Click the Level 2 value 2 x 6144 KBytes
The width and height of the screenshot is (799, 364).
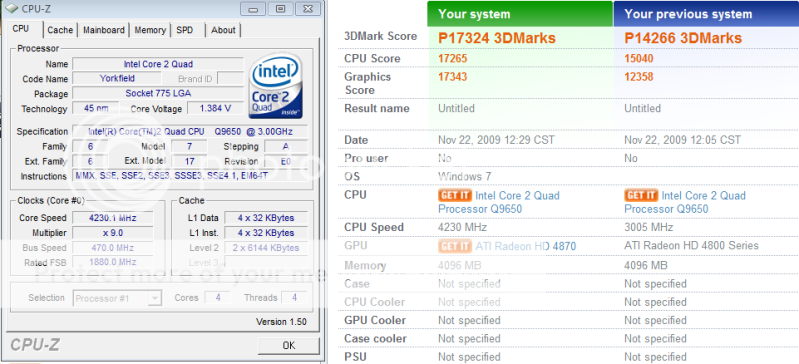266,248
